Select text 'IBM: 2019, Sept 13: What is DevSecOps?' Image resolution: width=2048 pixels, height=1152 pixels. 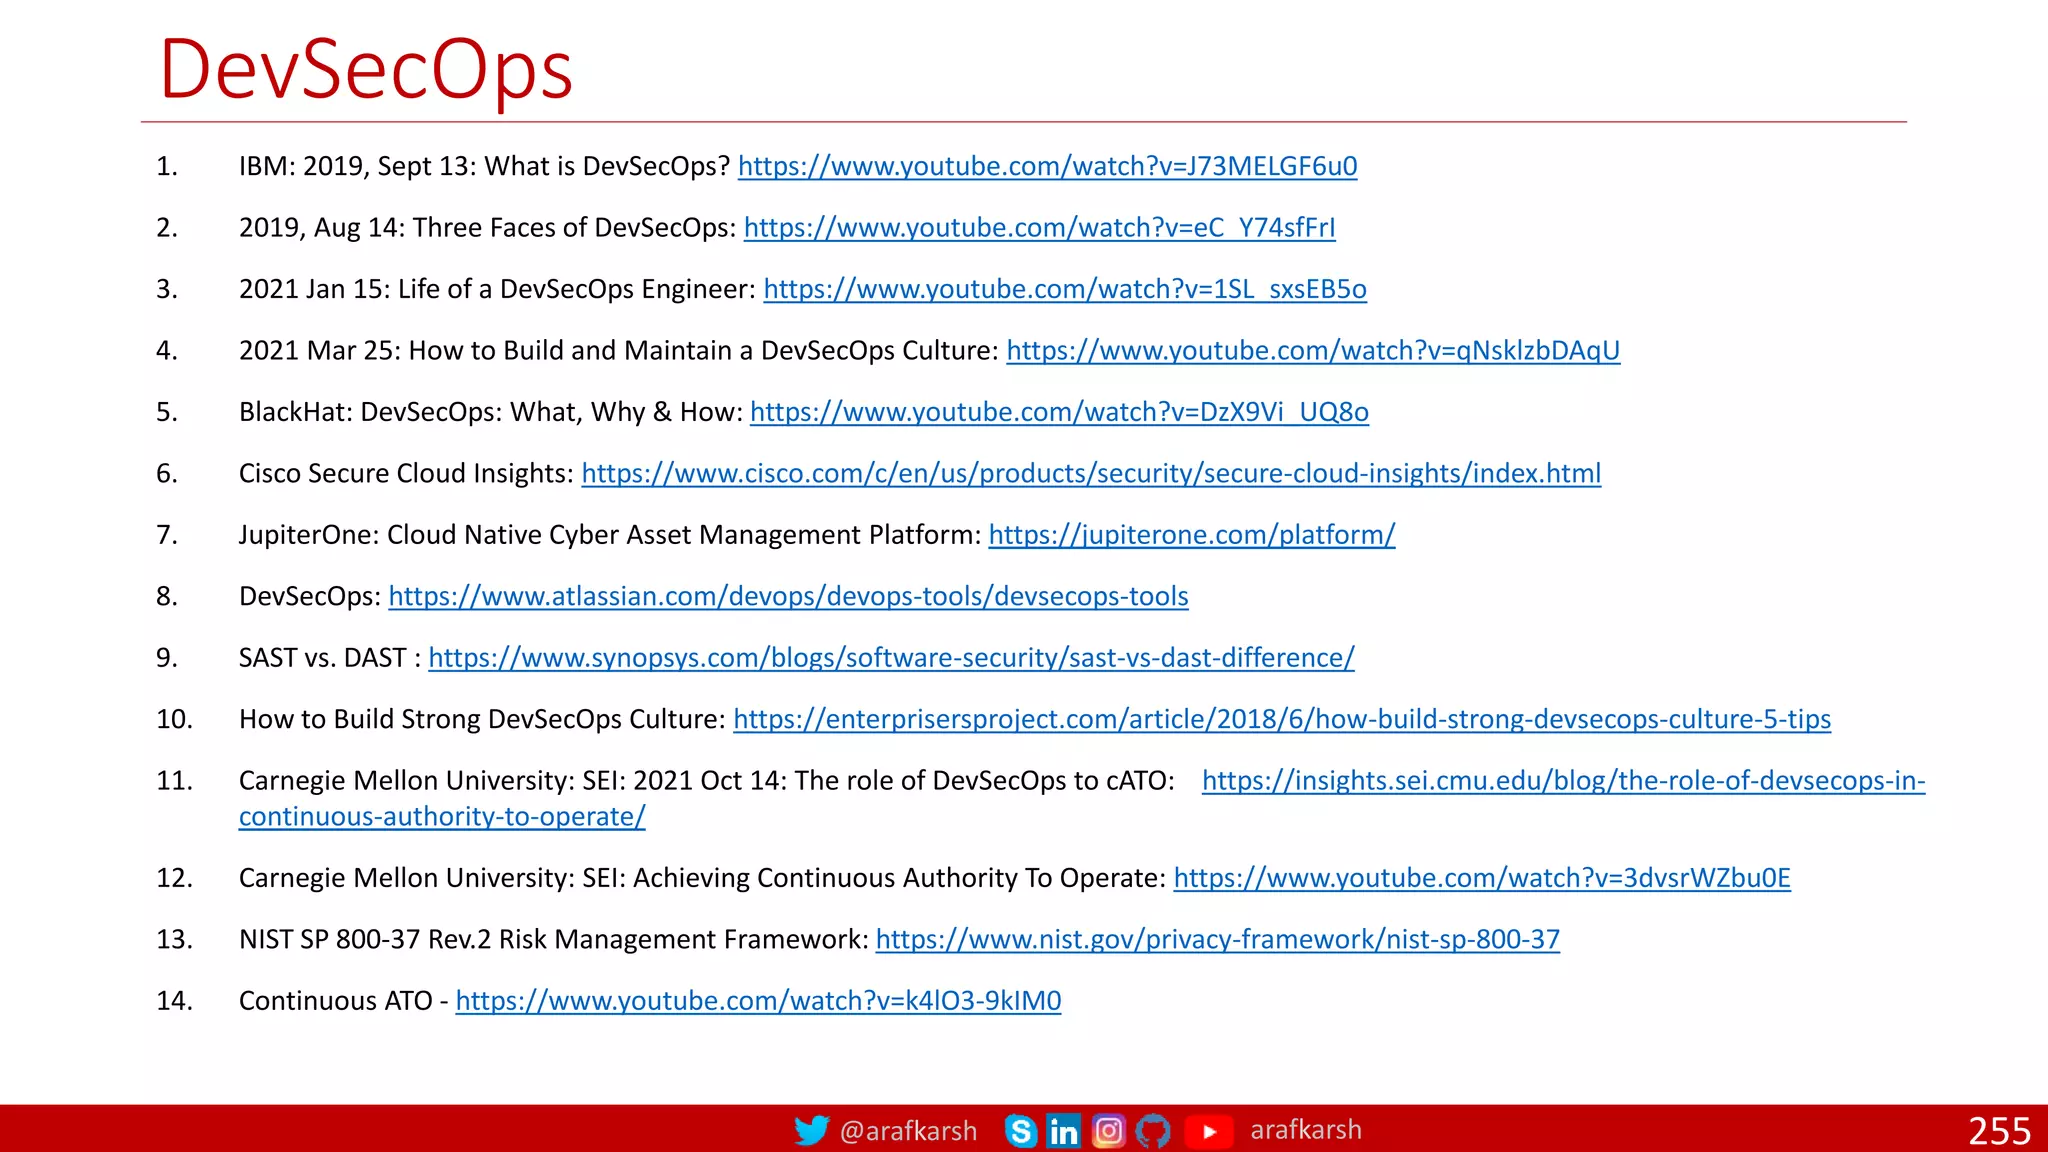click(x=484, y=166)
